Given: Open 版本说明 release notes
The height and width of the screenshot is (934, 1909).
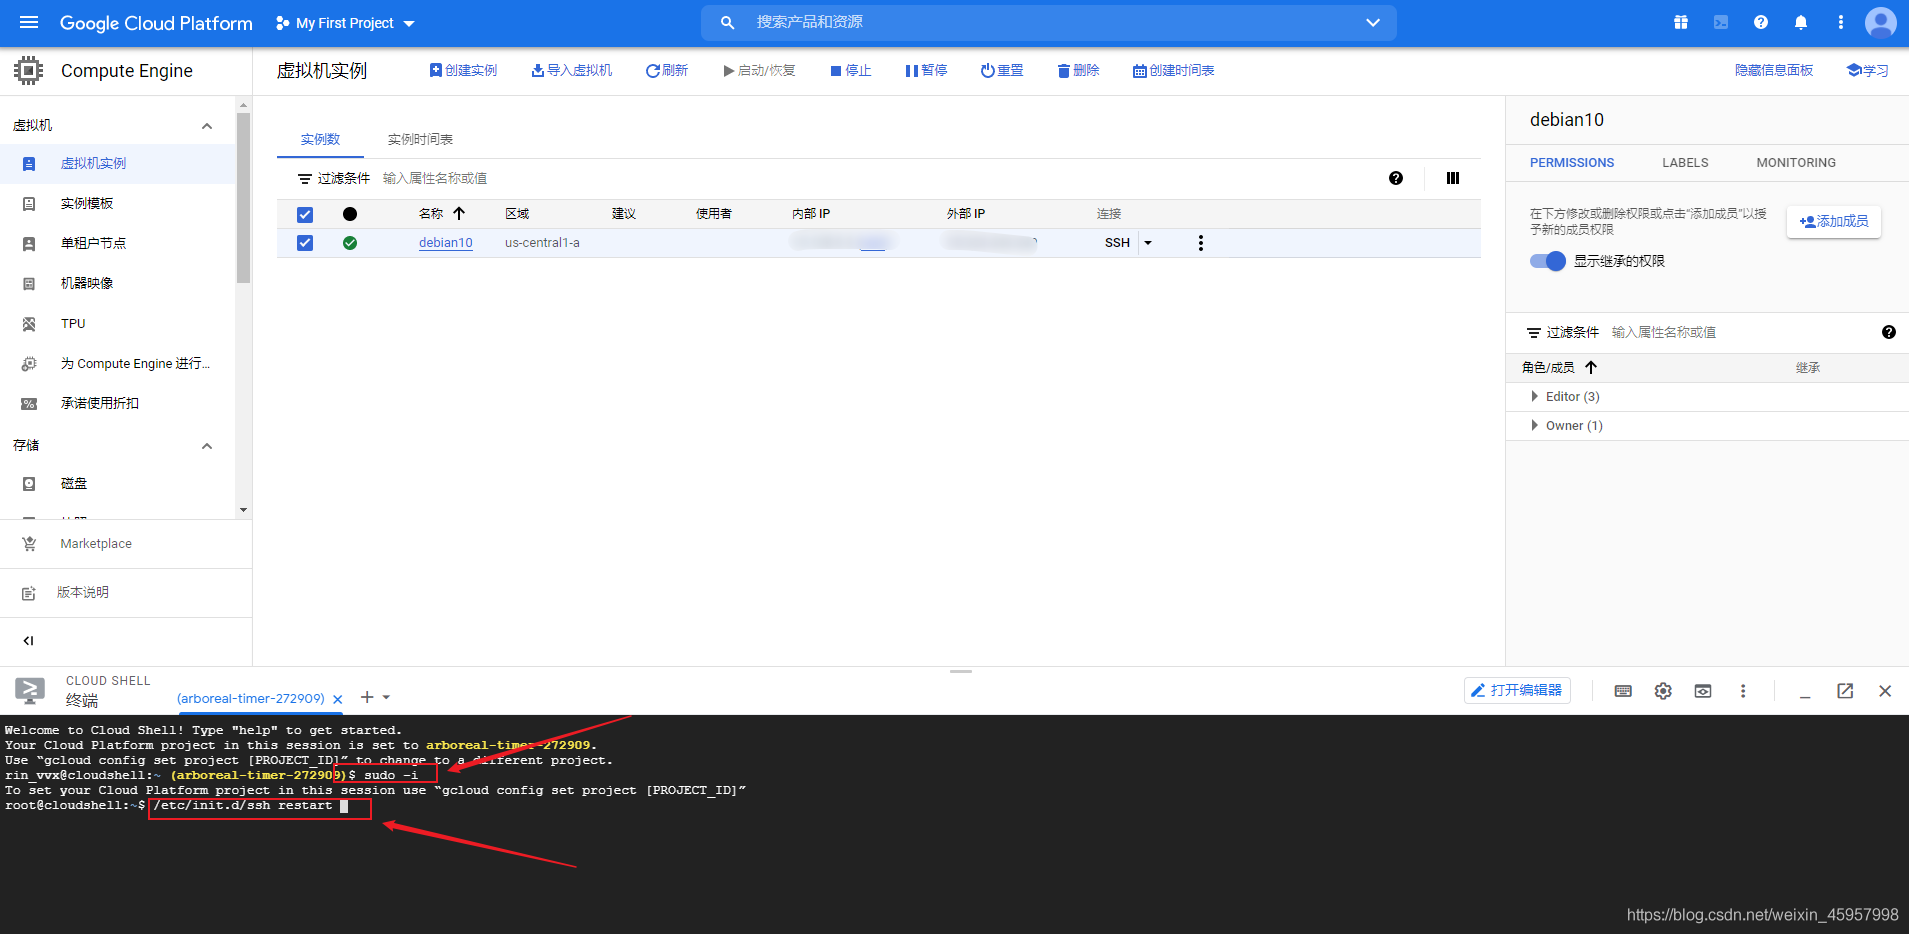Looking at the screenshot, I should coord(83,593).
